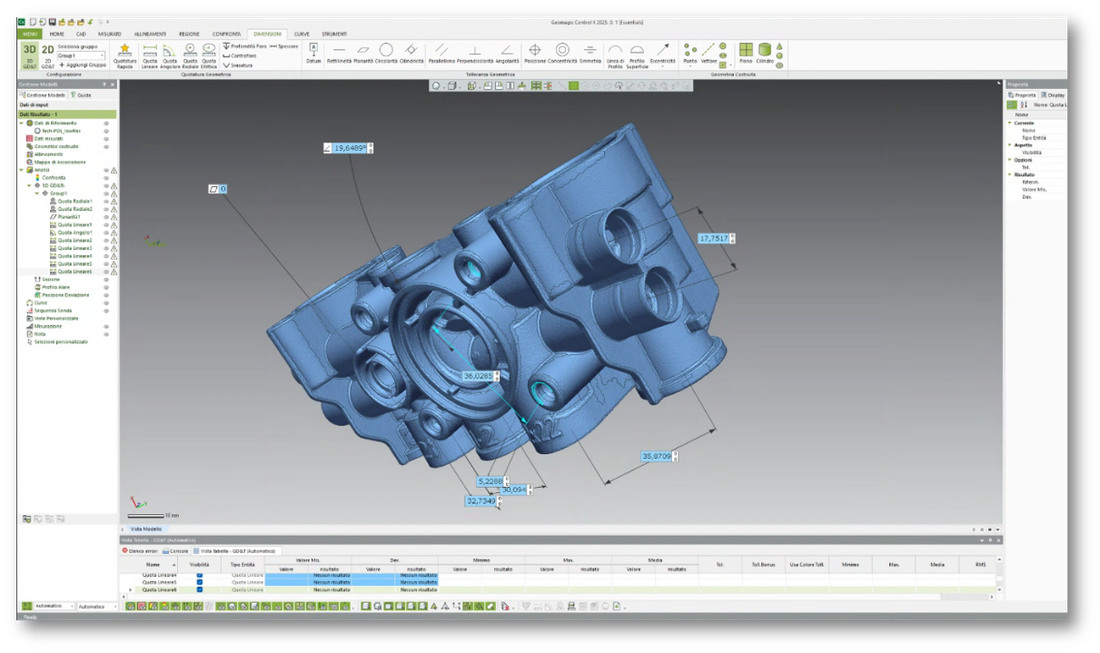Image resolution: width=1100 pixels, height=653 pixels.
Task: Open the CONFRONTA ribbon tab
Action: [227, 34]
